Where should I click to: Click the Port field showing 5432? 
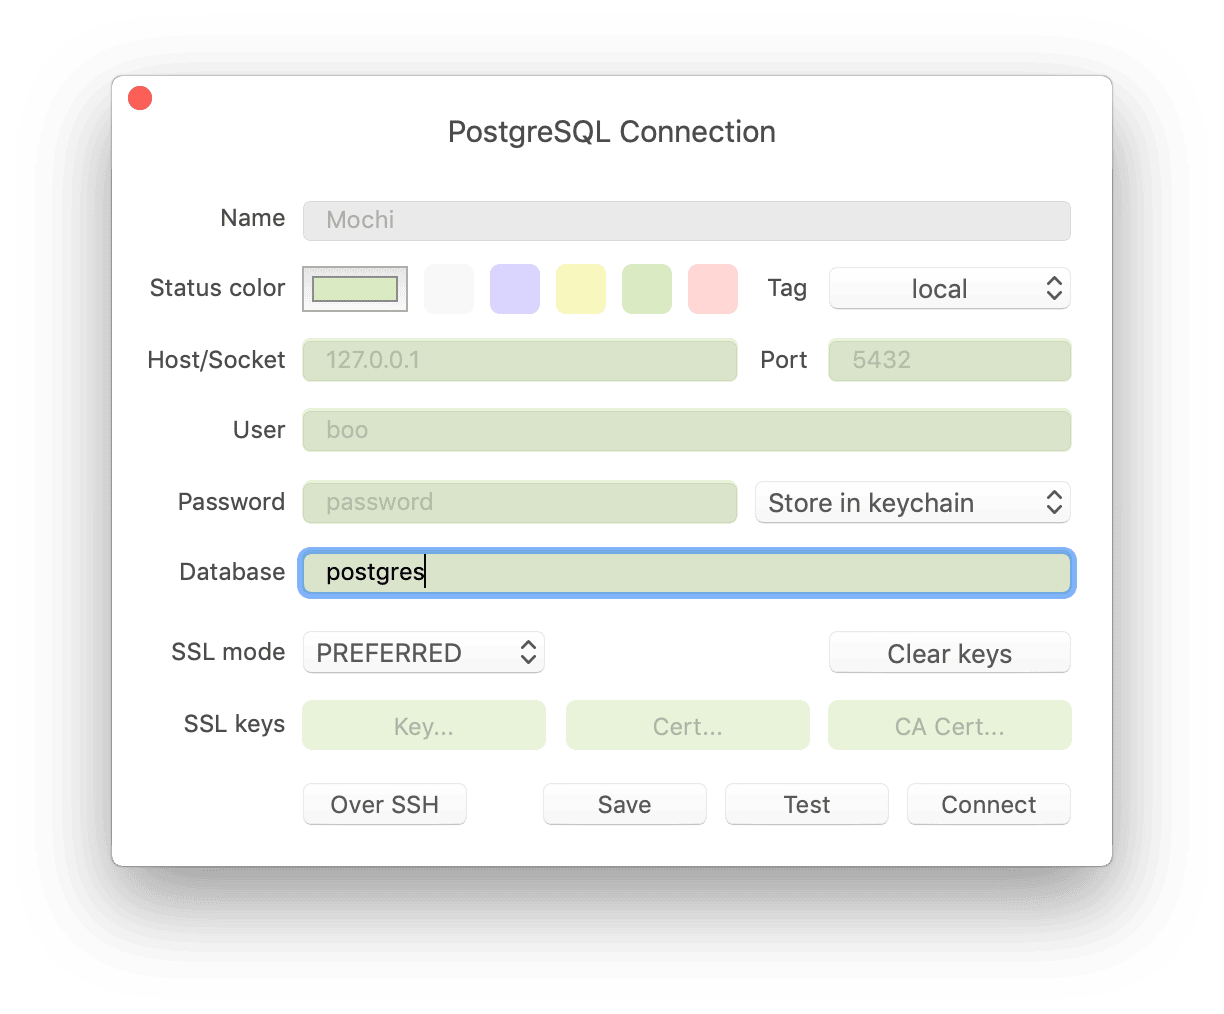pos(950,360)
